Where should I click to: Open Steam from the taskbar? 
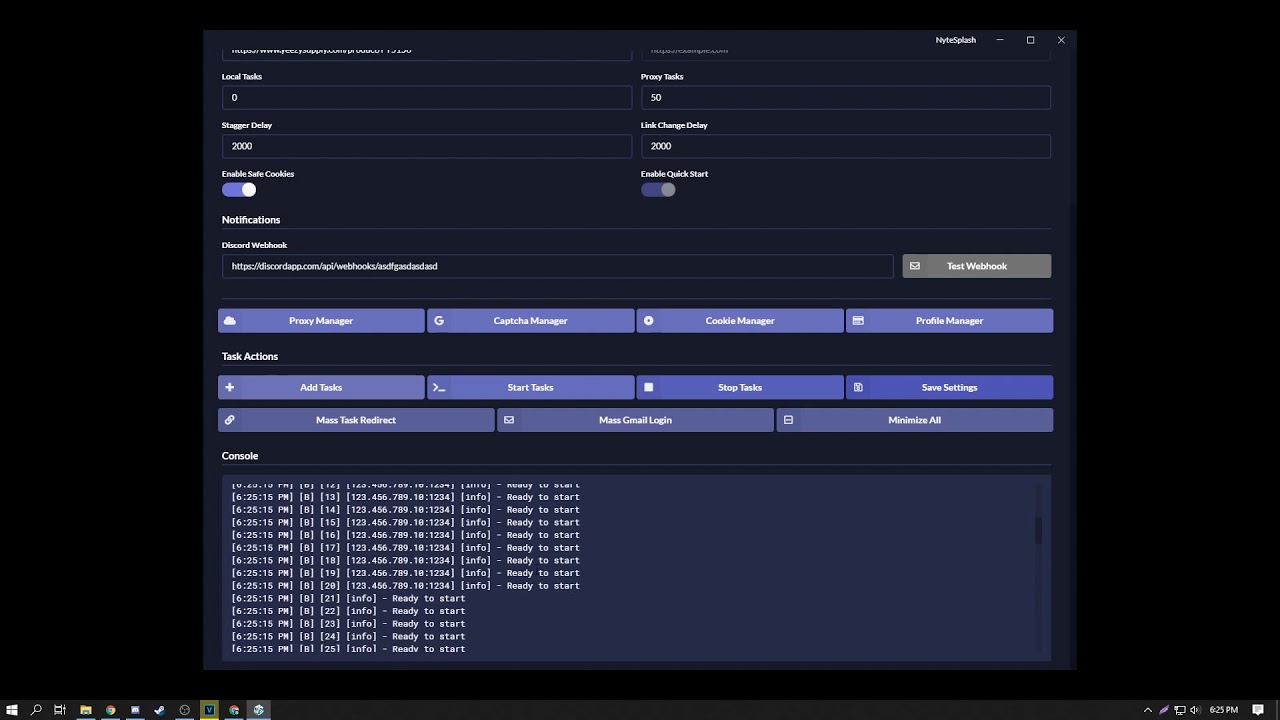(160, 710)
